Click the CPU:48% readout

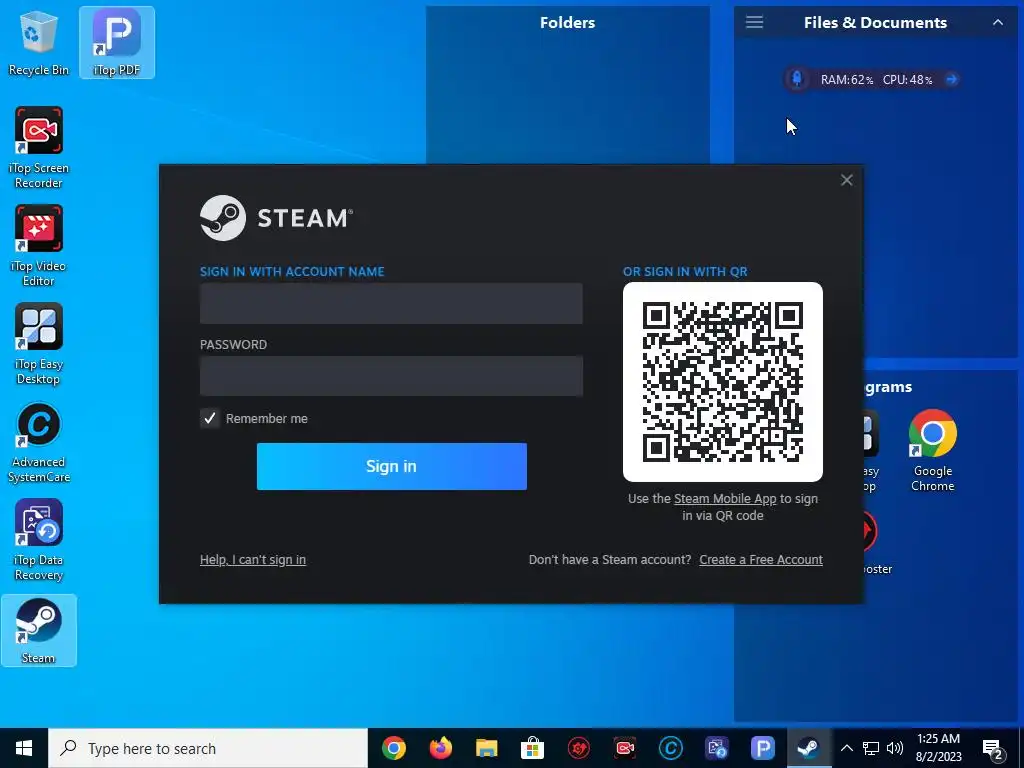click(x=908, y=80)
